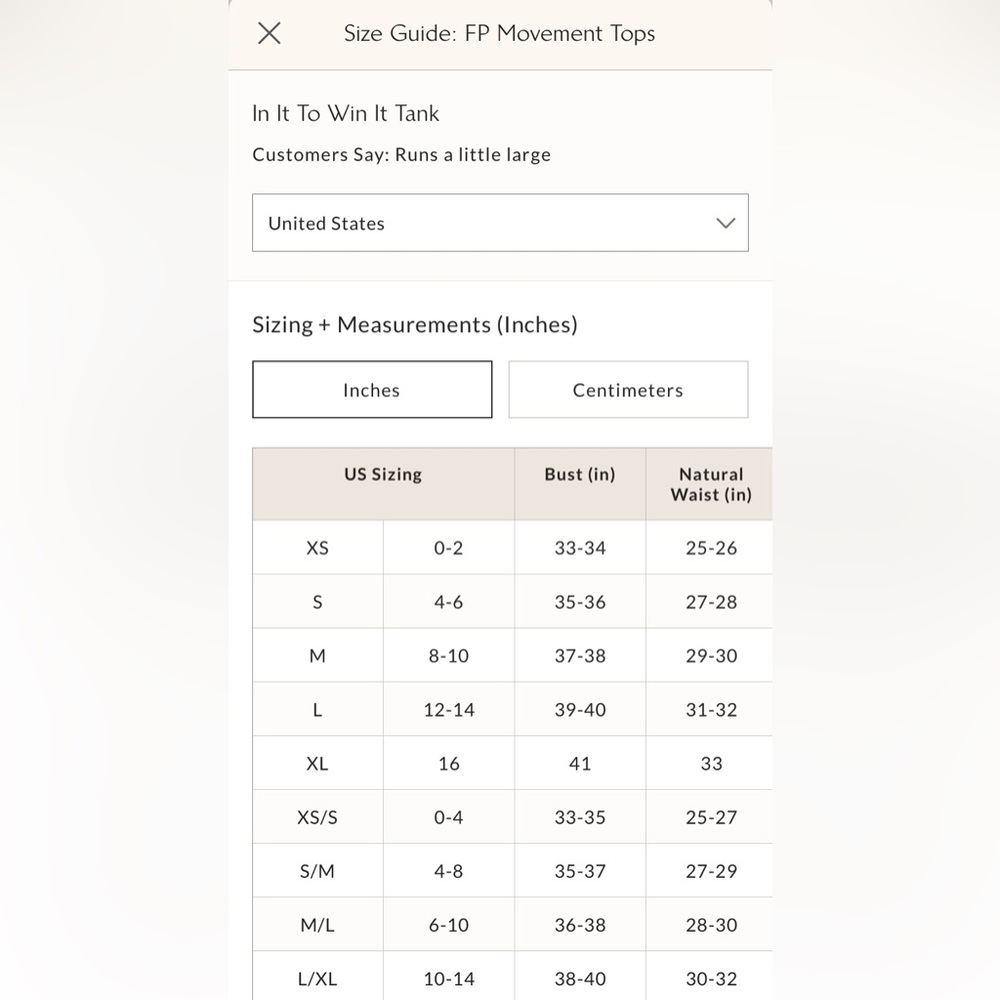Click the Customers Say: Runs a little large text
This screenshot has width=1000, height=1000.
pyautogui.click(x=401, y=155)
